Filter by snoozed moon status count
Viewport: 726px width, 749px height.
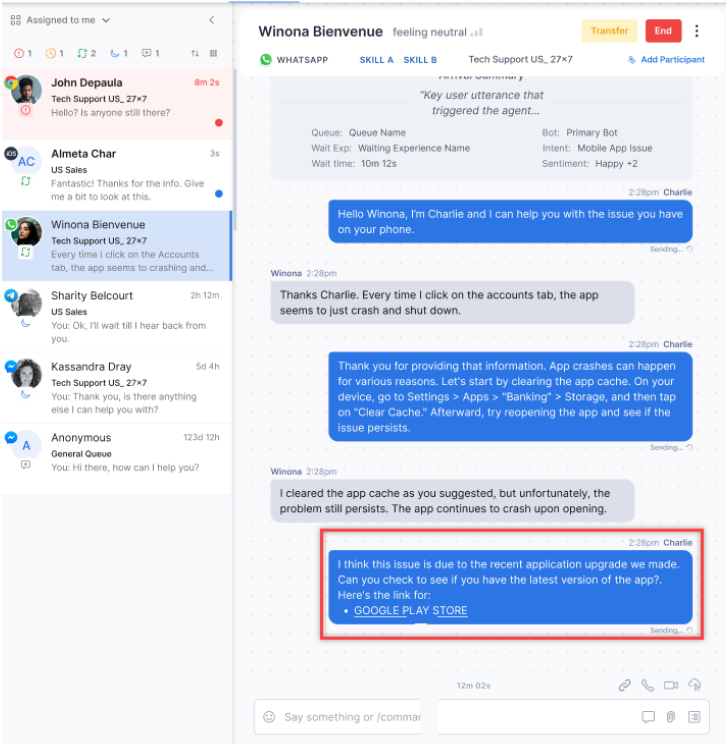point(119,53)
